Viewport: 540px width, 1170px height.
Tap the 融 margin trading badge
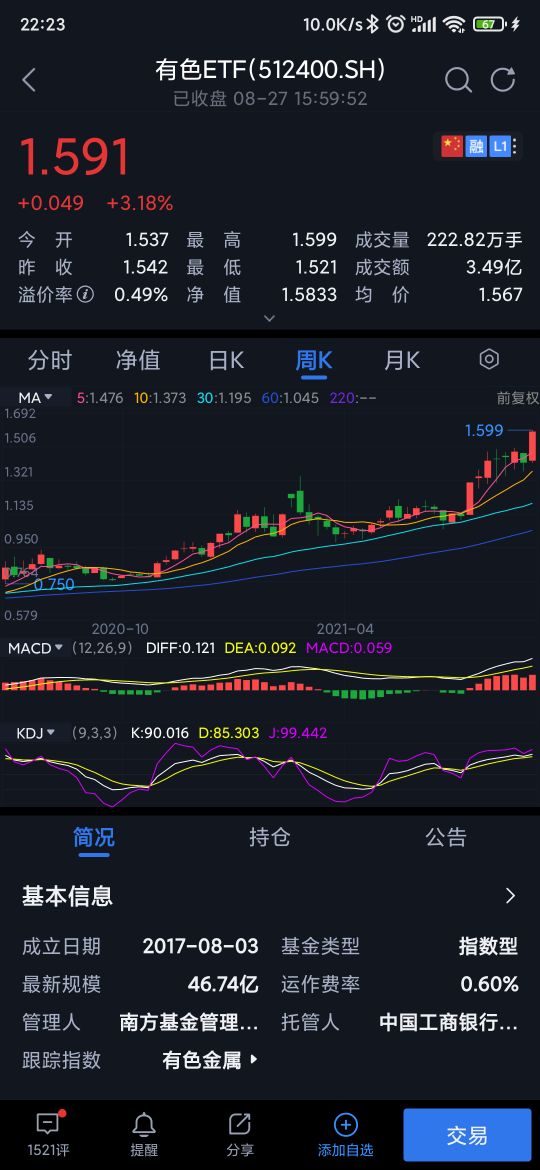[475, 146]
